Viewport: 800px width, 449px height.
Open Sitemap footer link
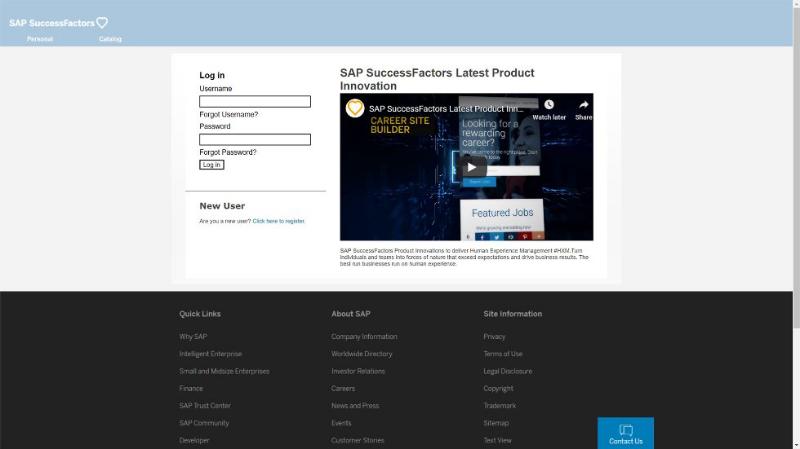496,423
